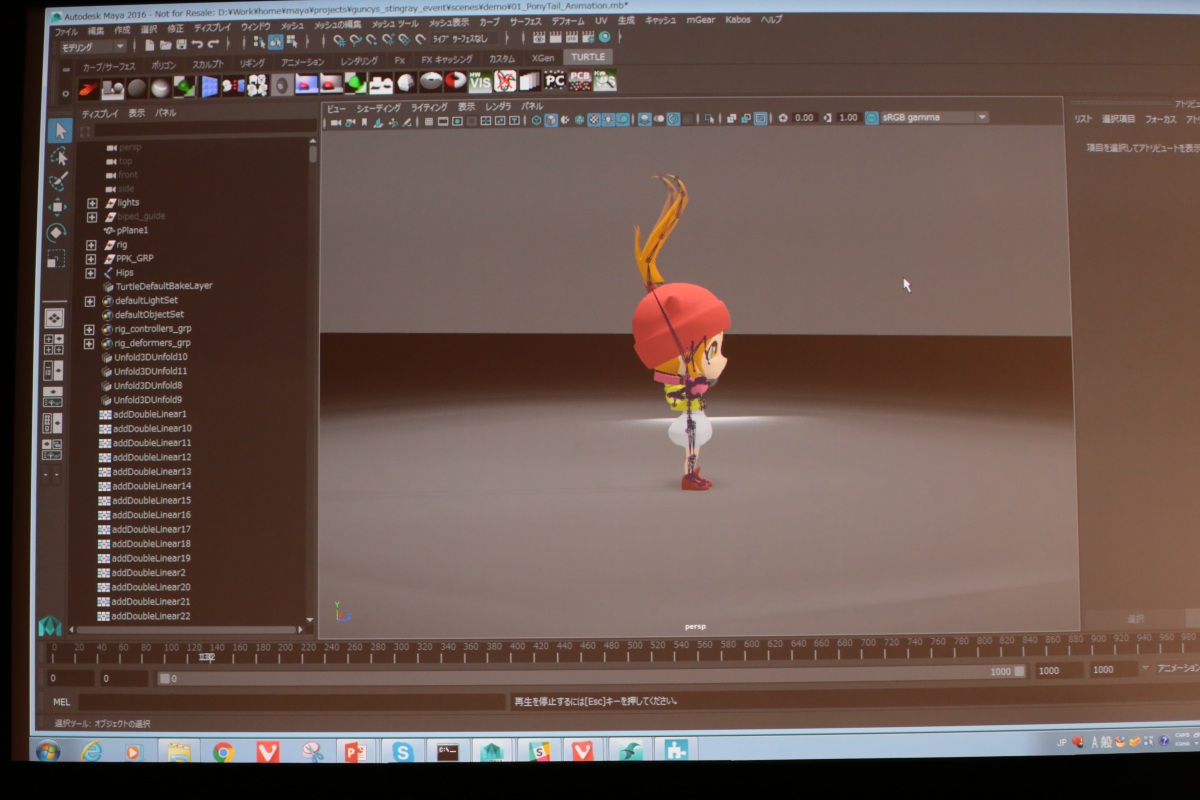Expand the rig node in outliner

[91, 245]
